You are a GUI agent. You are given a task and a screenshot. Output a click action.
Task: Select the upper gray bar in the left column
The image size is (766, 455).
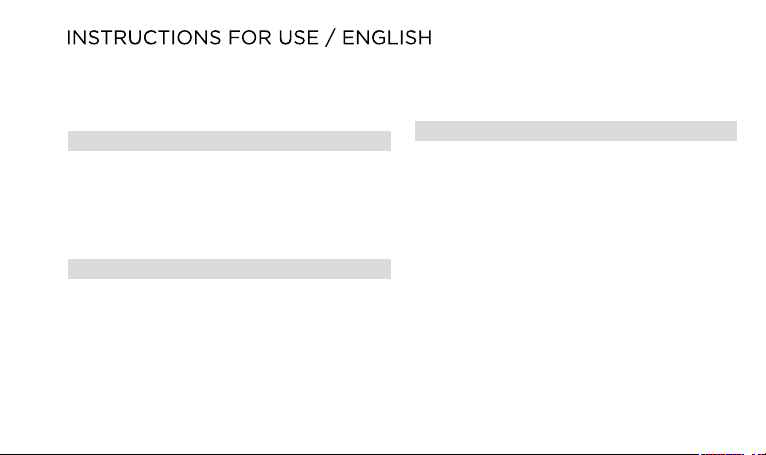pyautogui.click(x=229, y=141)
